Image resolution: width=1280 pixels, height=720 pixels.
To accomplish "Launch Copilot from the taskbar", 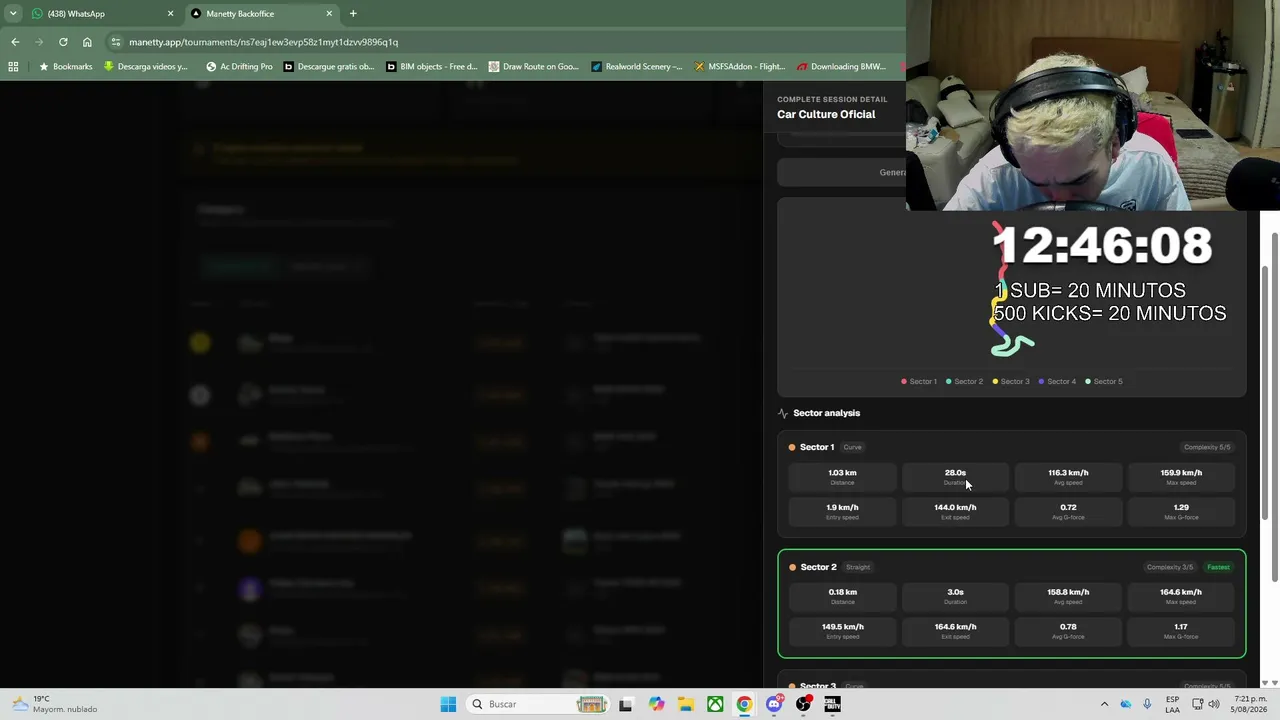I will pyautogui.click(x=656, y=704).
